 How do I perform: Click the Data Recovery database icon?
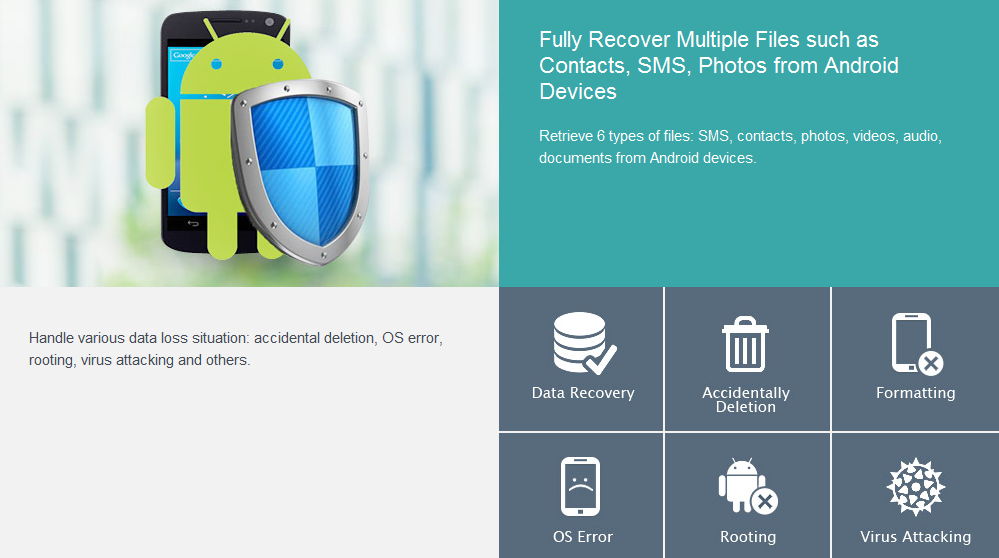pos(584,343)
